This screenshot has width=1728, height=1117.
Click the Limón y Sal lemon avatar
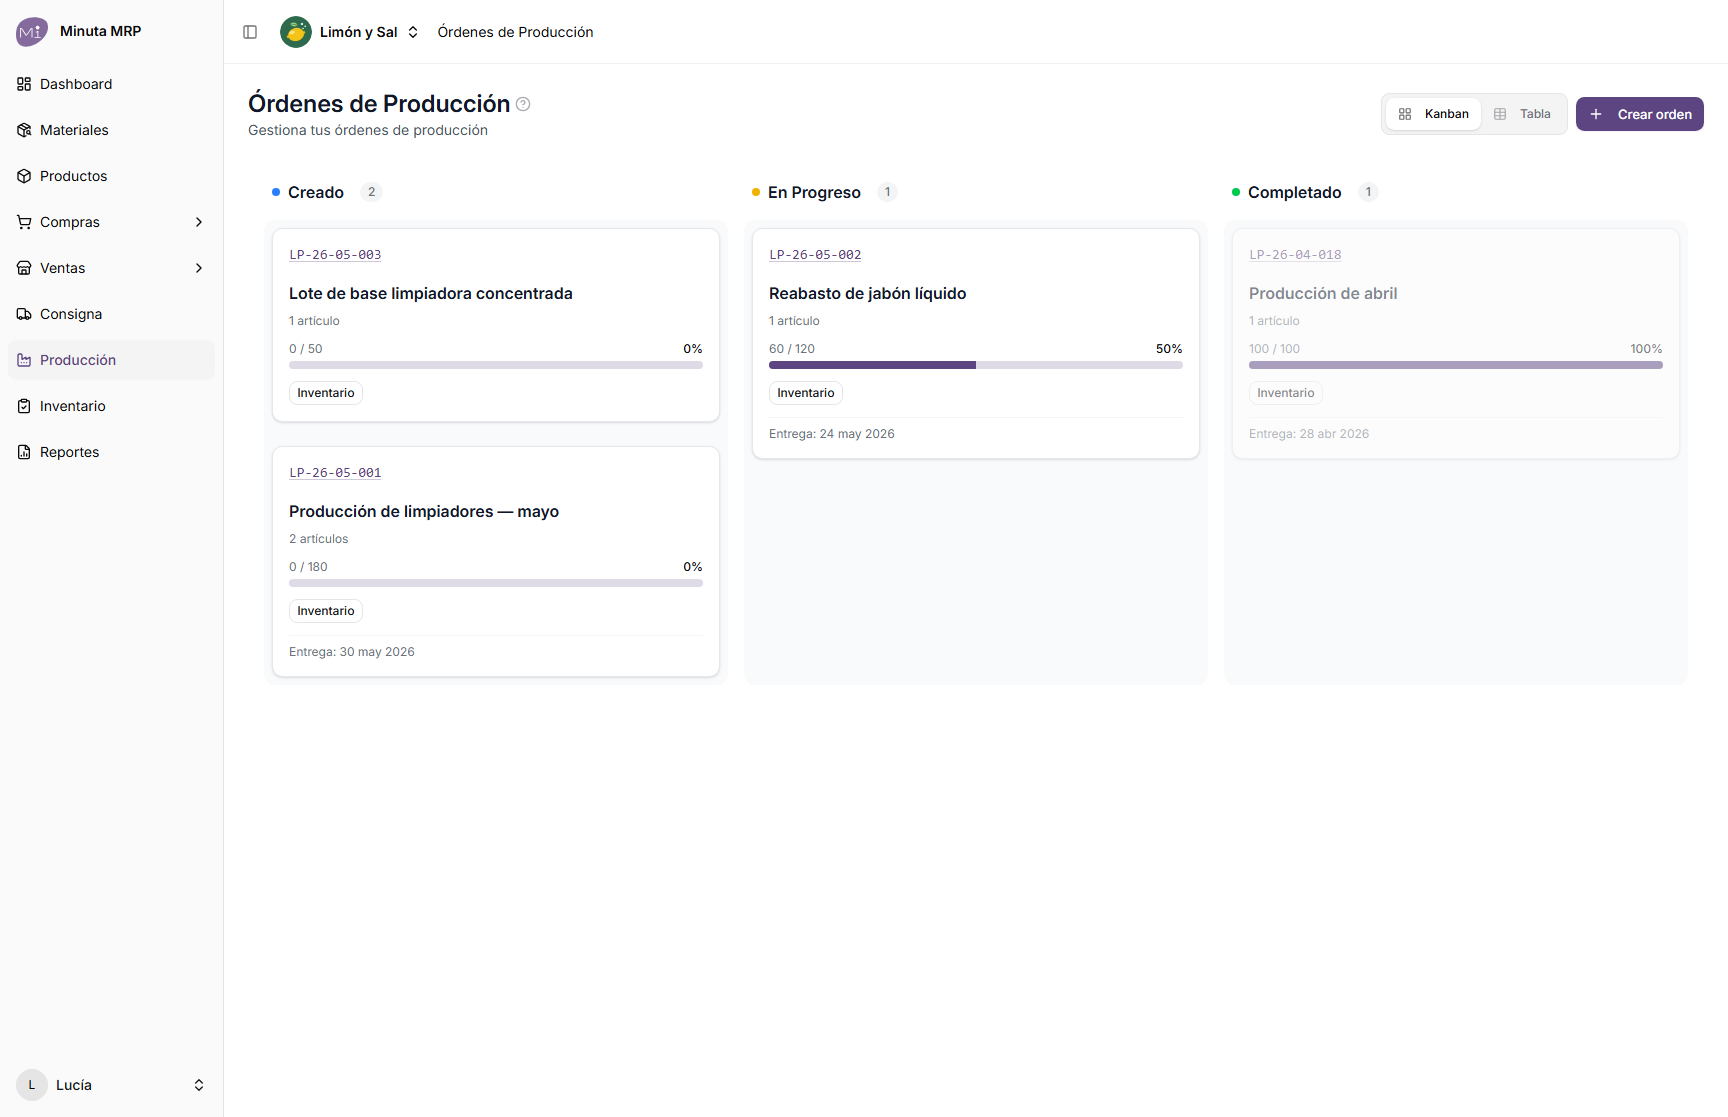click(x=296, y=32)
